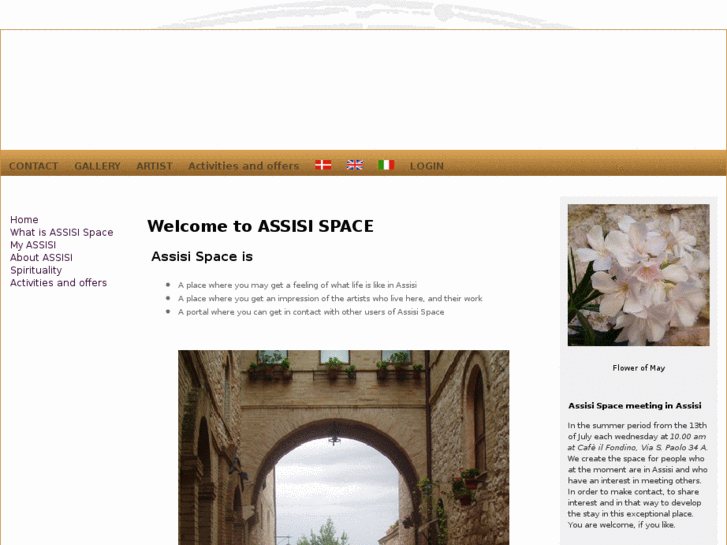
Task: Click Activities and offers in top navbar
Action: point(243,166)
